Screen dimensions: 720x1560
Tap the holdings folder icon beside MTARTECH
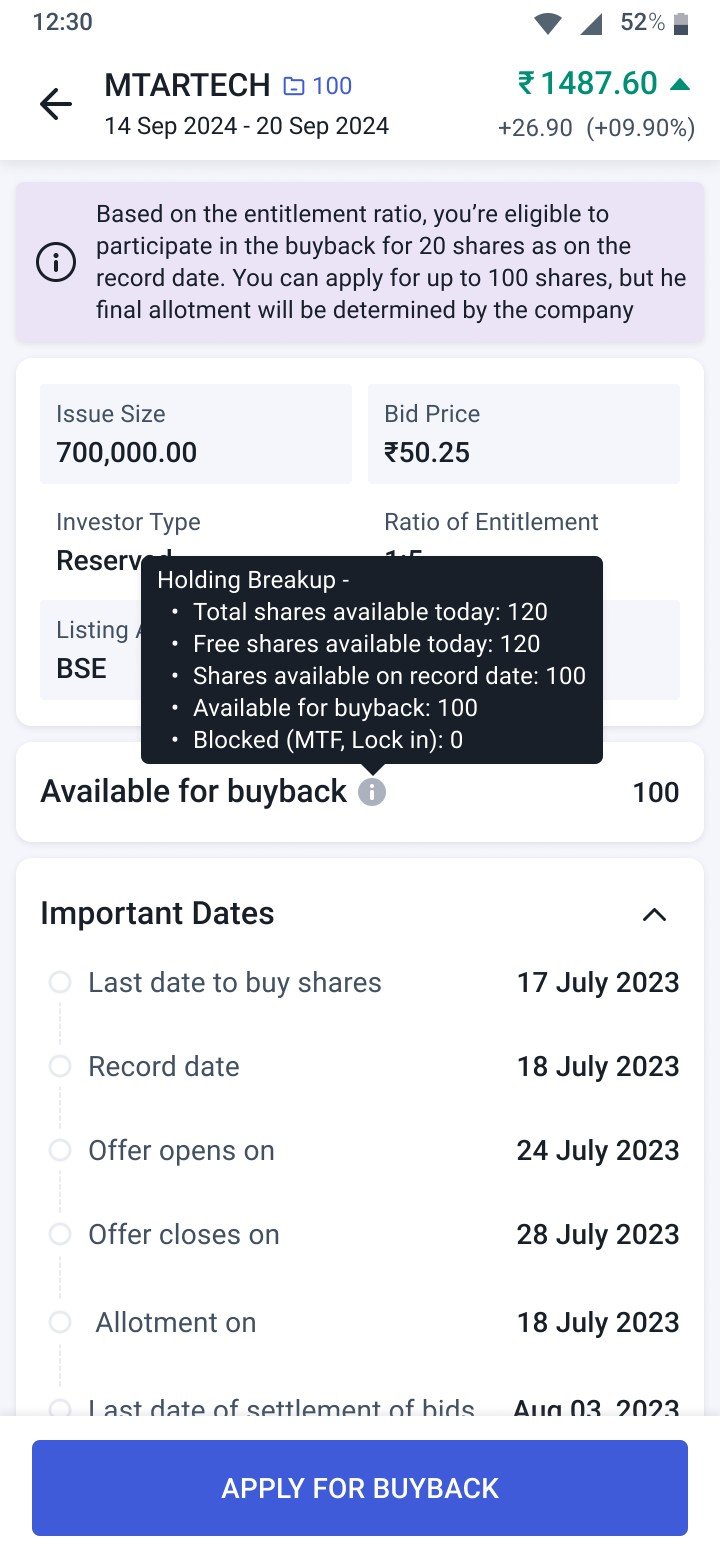pyautogui.click(x=294, y=86)
